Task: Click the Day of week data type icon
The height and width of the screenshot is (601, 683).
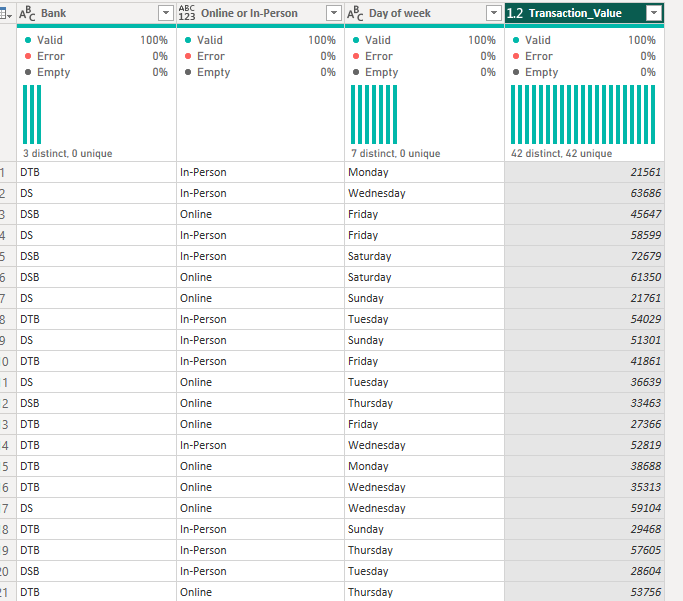Action: (355, 14)
